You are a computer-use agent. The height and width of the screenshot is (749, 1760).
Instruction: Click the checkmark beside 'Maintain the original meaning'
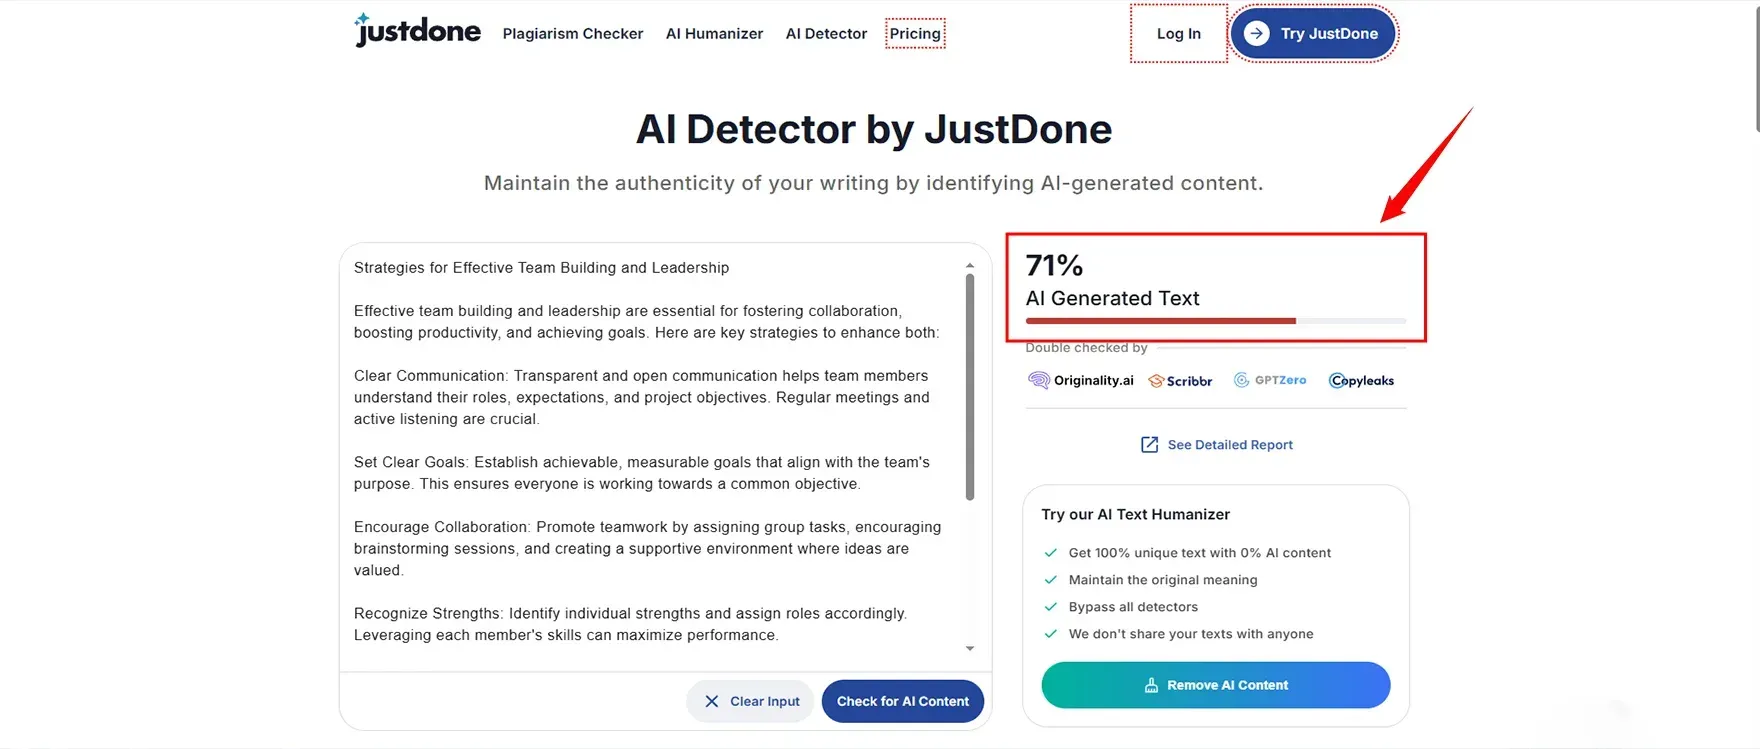pyautogui.click(x=1051, y=580)
